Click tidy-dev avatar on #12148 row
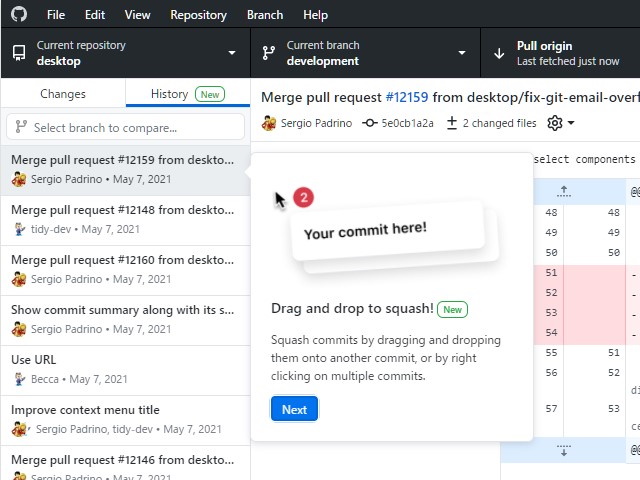 19,229
